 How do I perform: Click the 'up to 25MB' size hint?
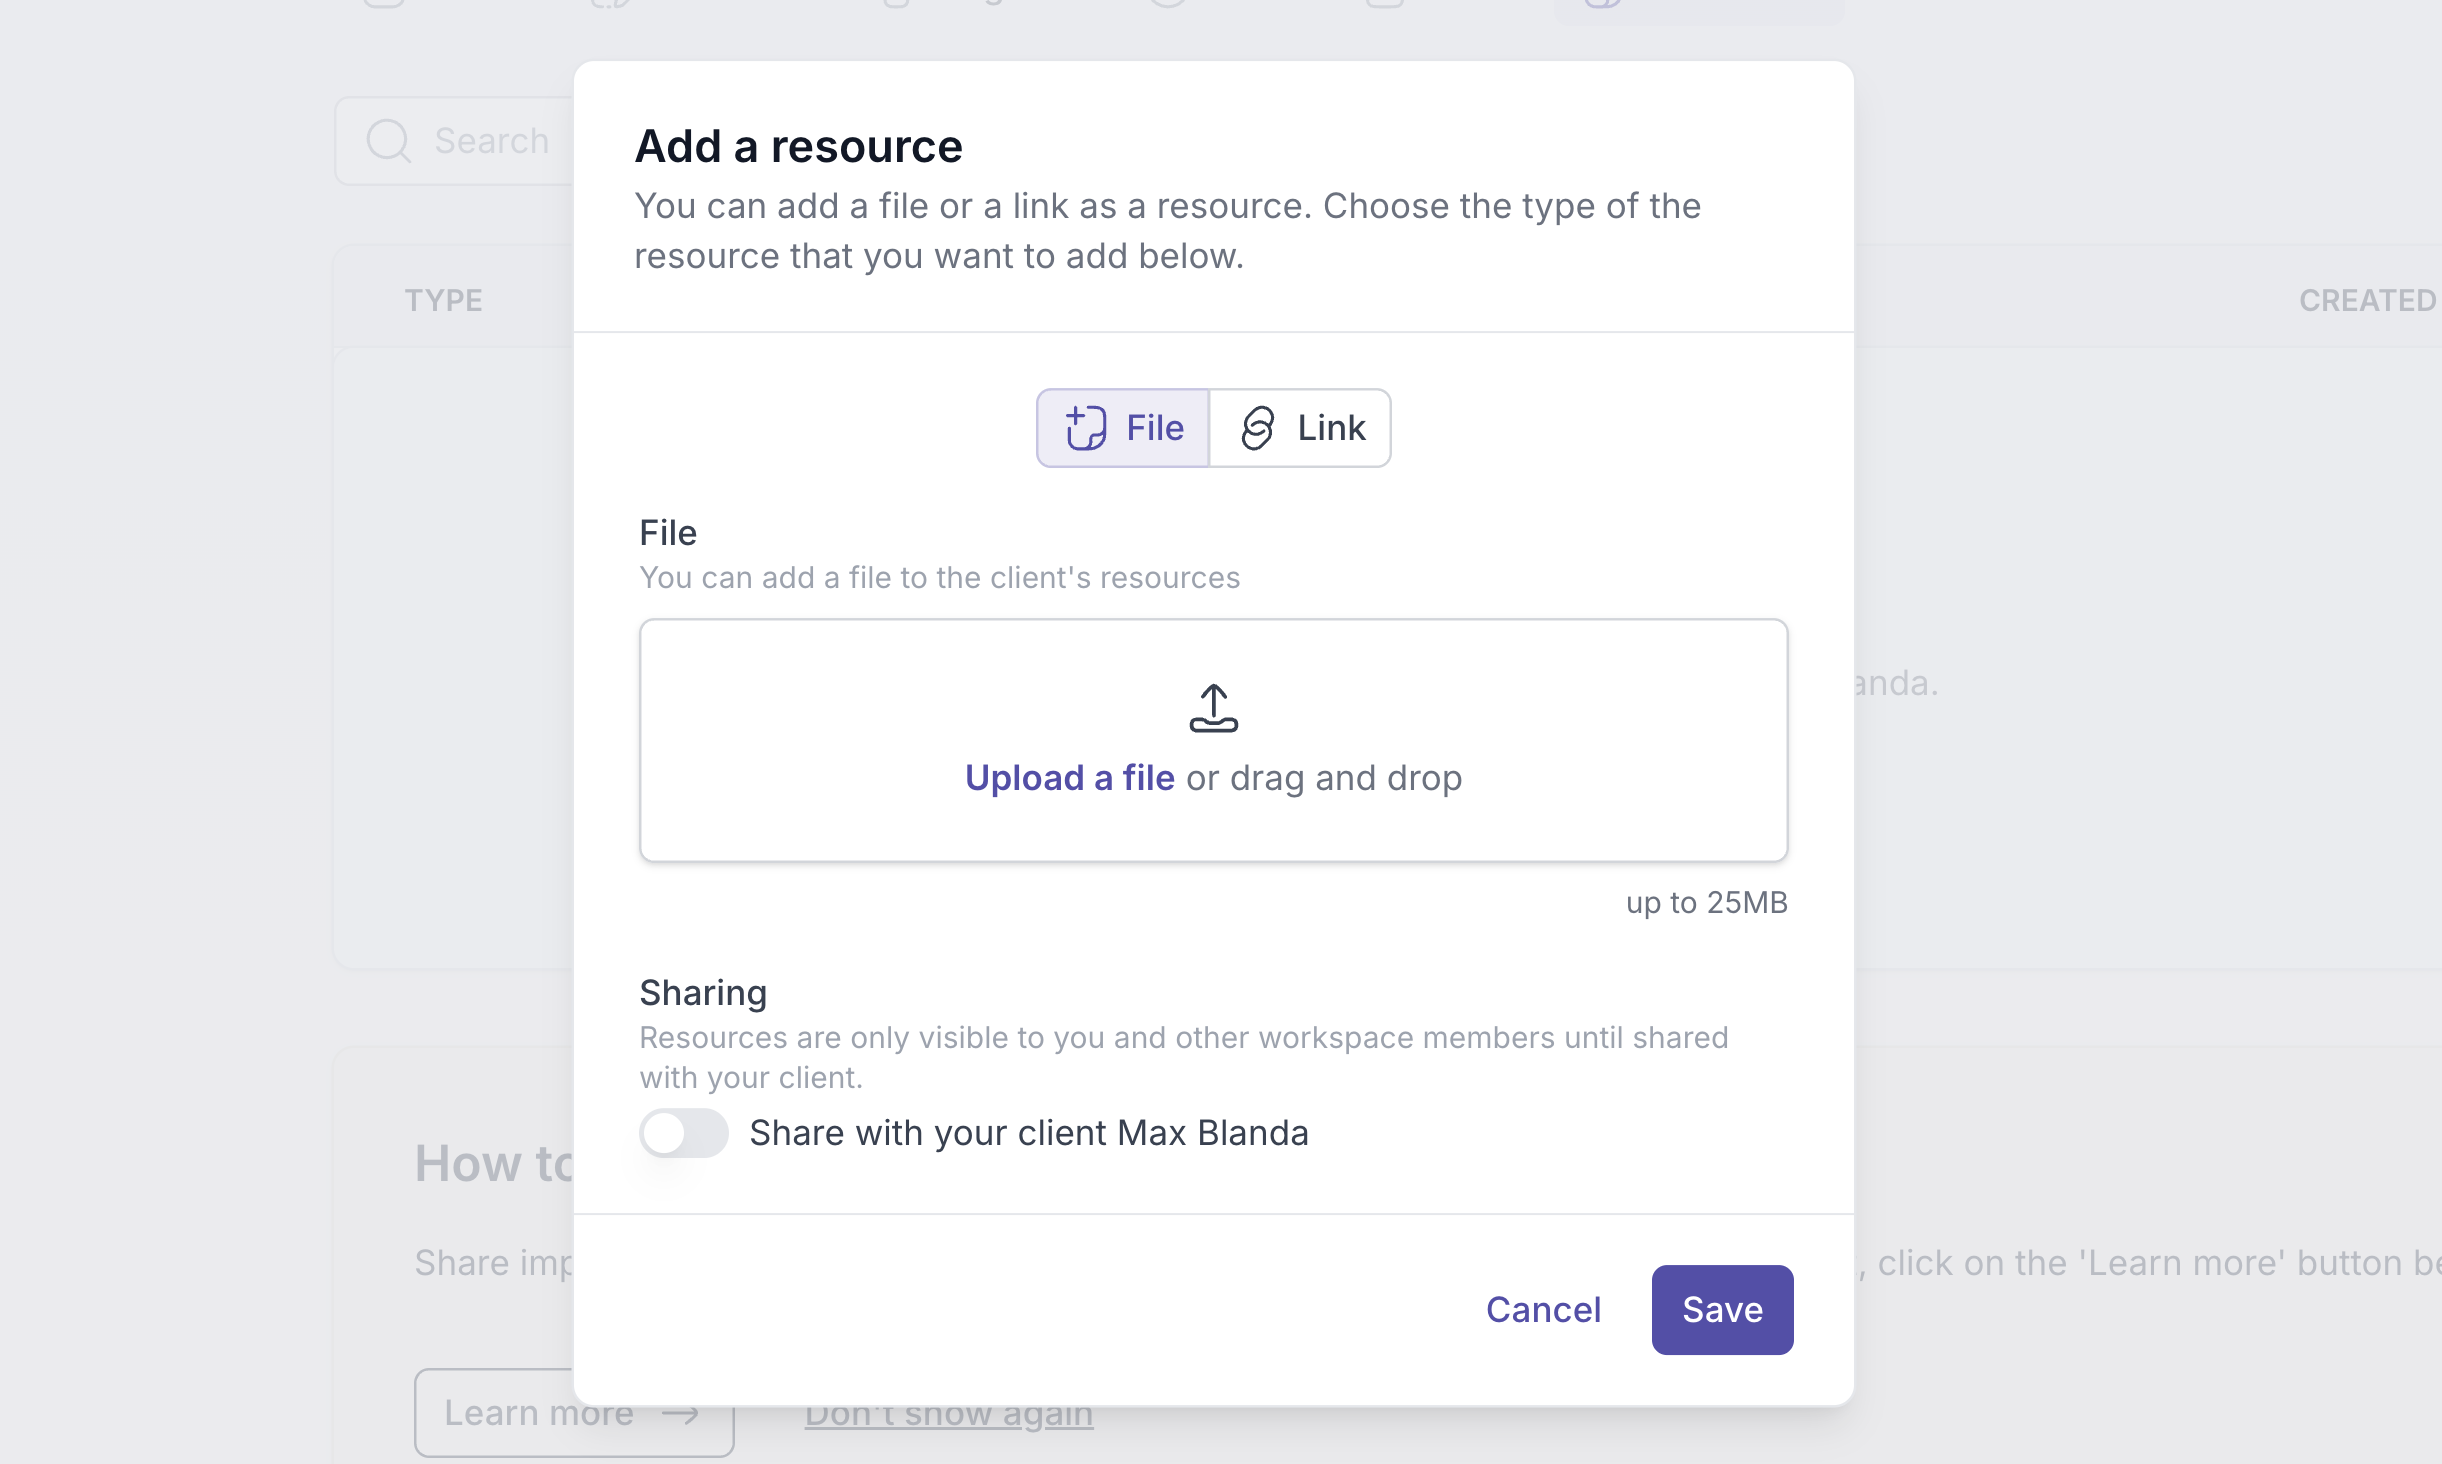[1706, 902]
